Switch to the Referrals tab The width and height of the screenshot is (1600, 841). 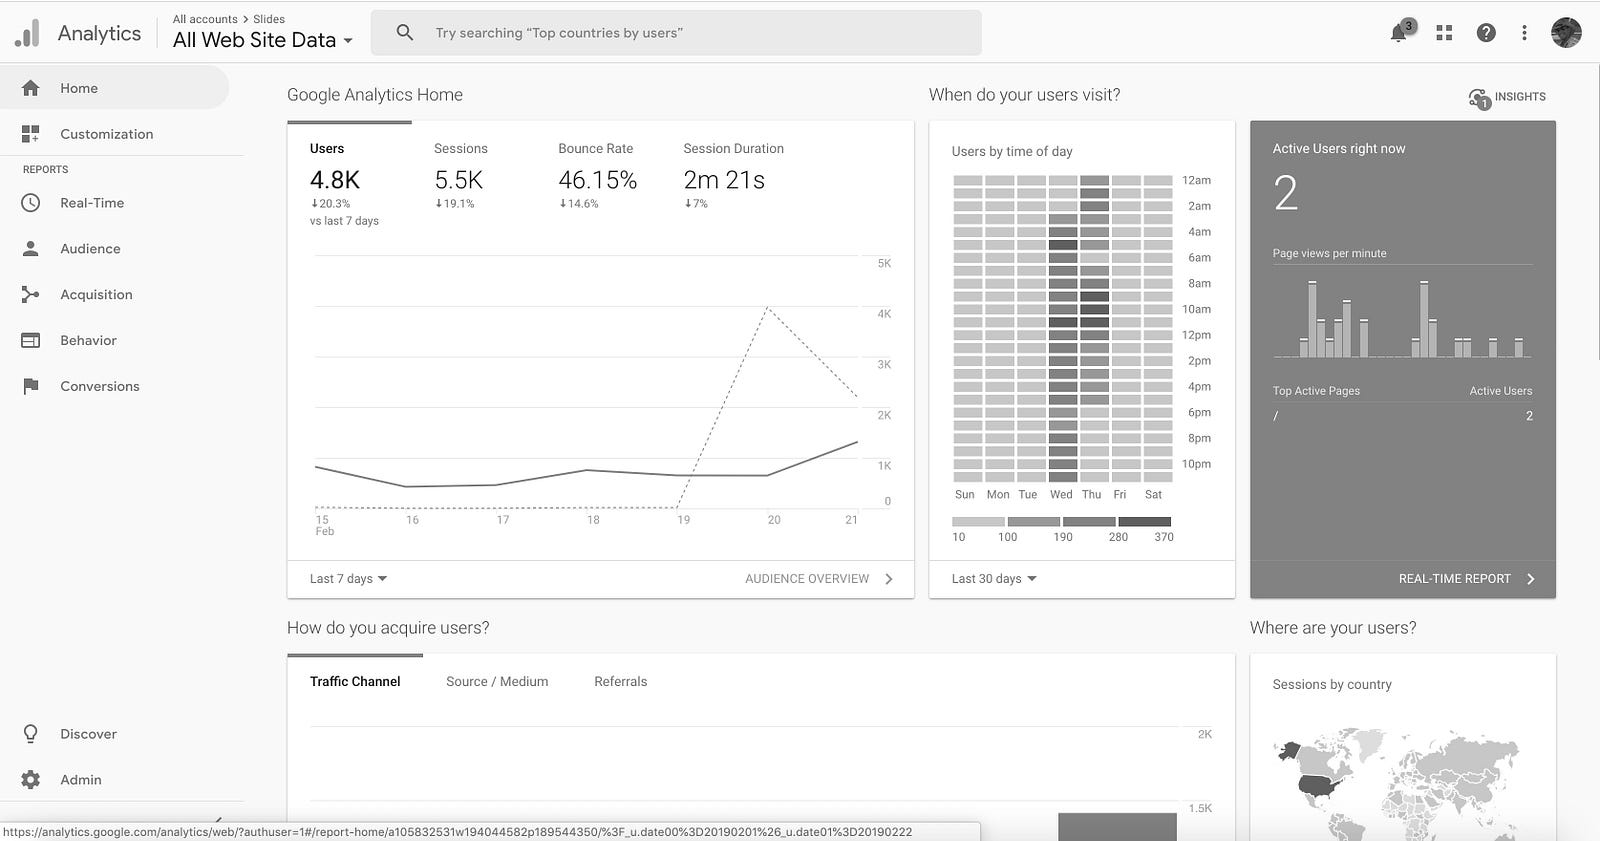pyautogui.click(x=621, y=682)
